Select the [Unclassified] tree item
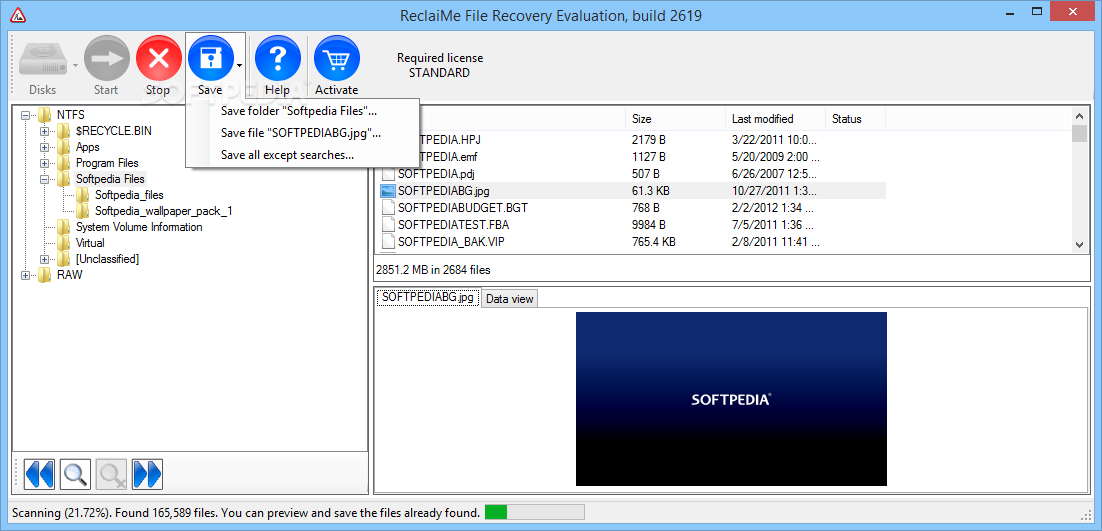Screen dimensions: 1102x531 point(108,259)
